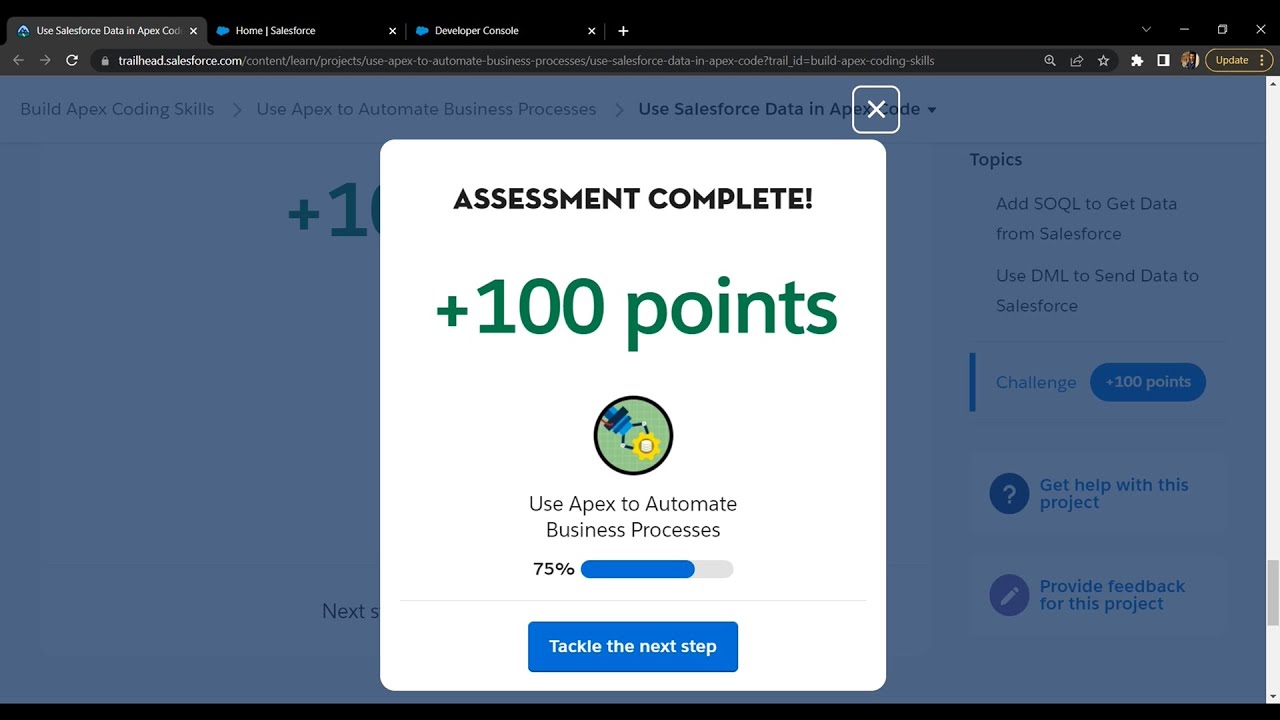Go forward in browser history

coord(45,60)
